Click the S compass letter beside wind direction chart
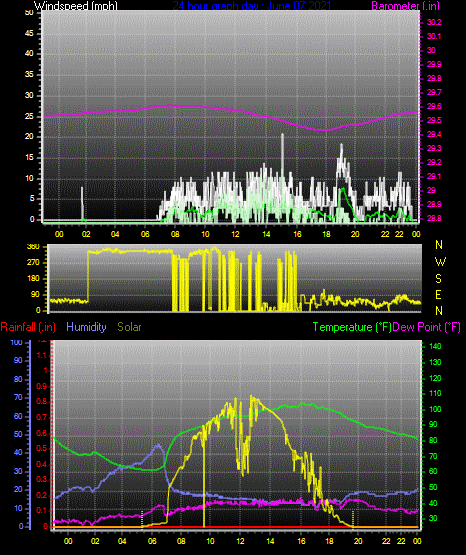This screenshot has width=466, height=555. click(438, 279)
